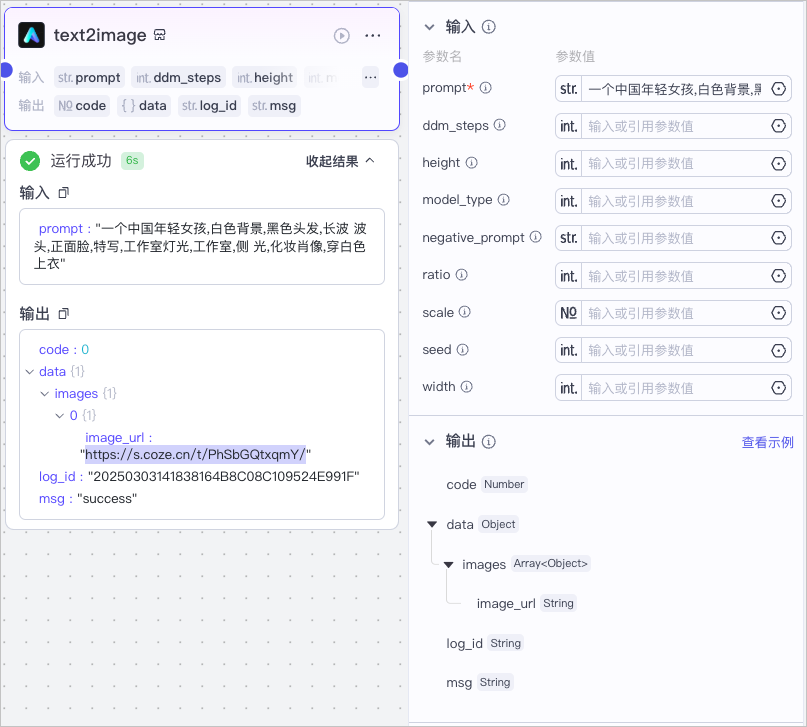Copy the run result output section
Viewport: 807px width, 727px height.
coord(63,313)
